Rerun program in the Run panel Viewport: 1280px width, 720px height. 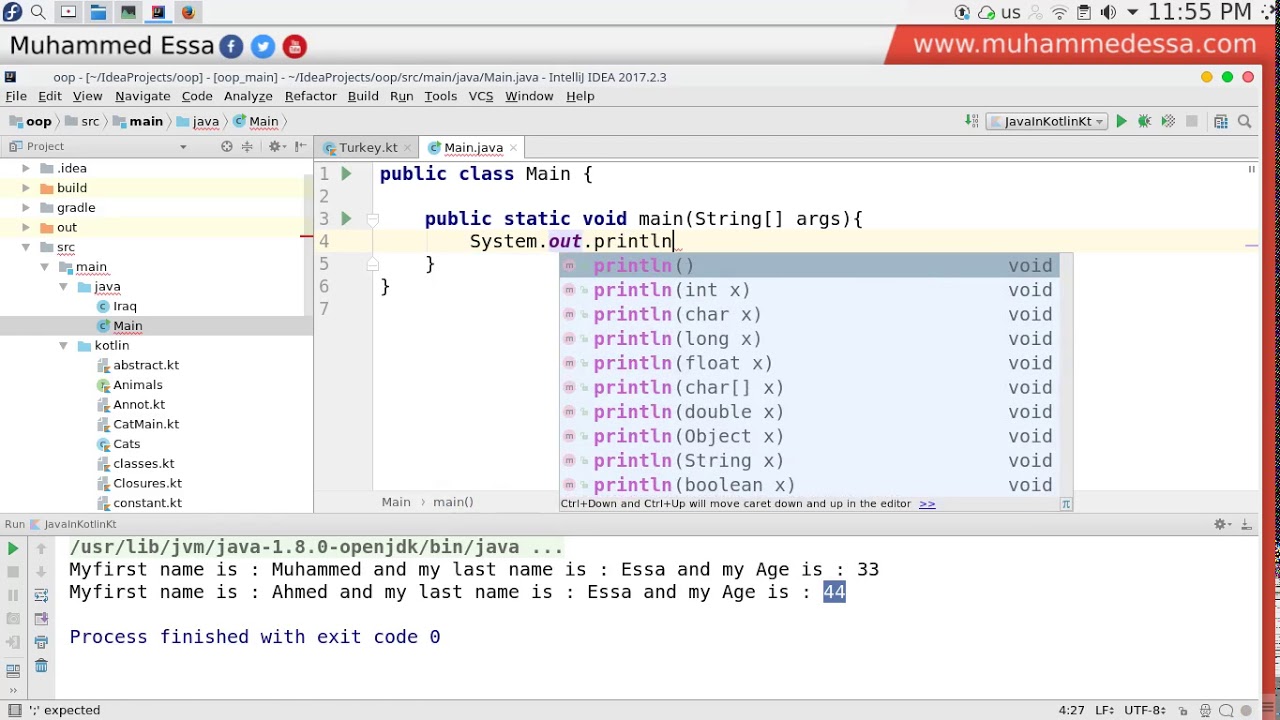tap(13, 548)
